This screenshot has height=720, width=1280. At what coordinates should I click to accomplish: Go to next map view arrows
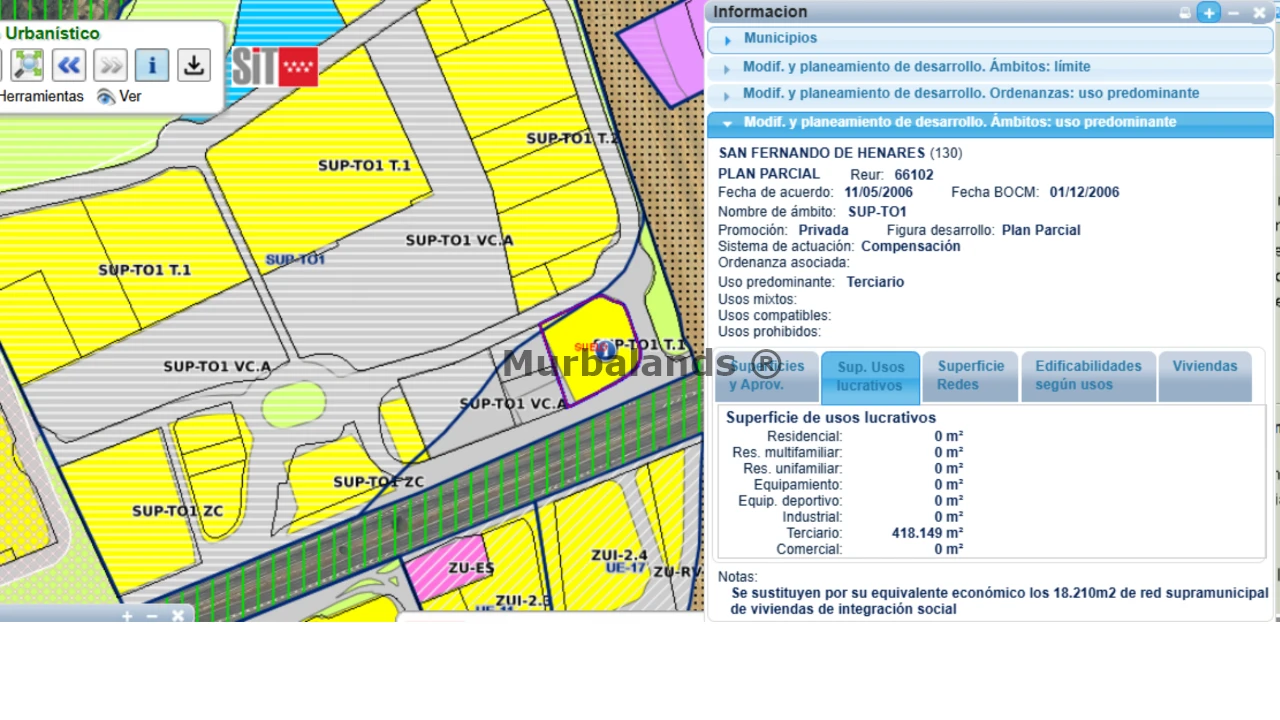pos(111,65)
